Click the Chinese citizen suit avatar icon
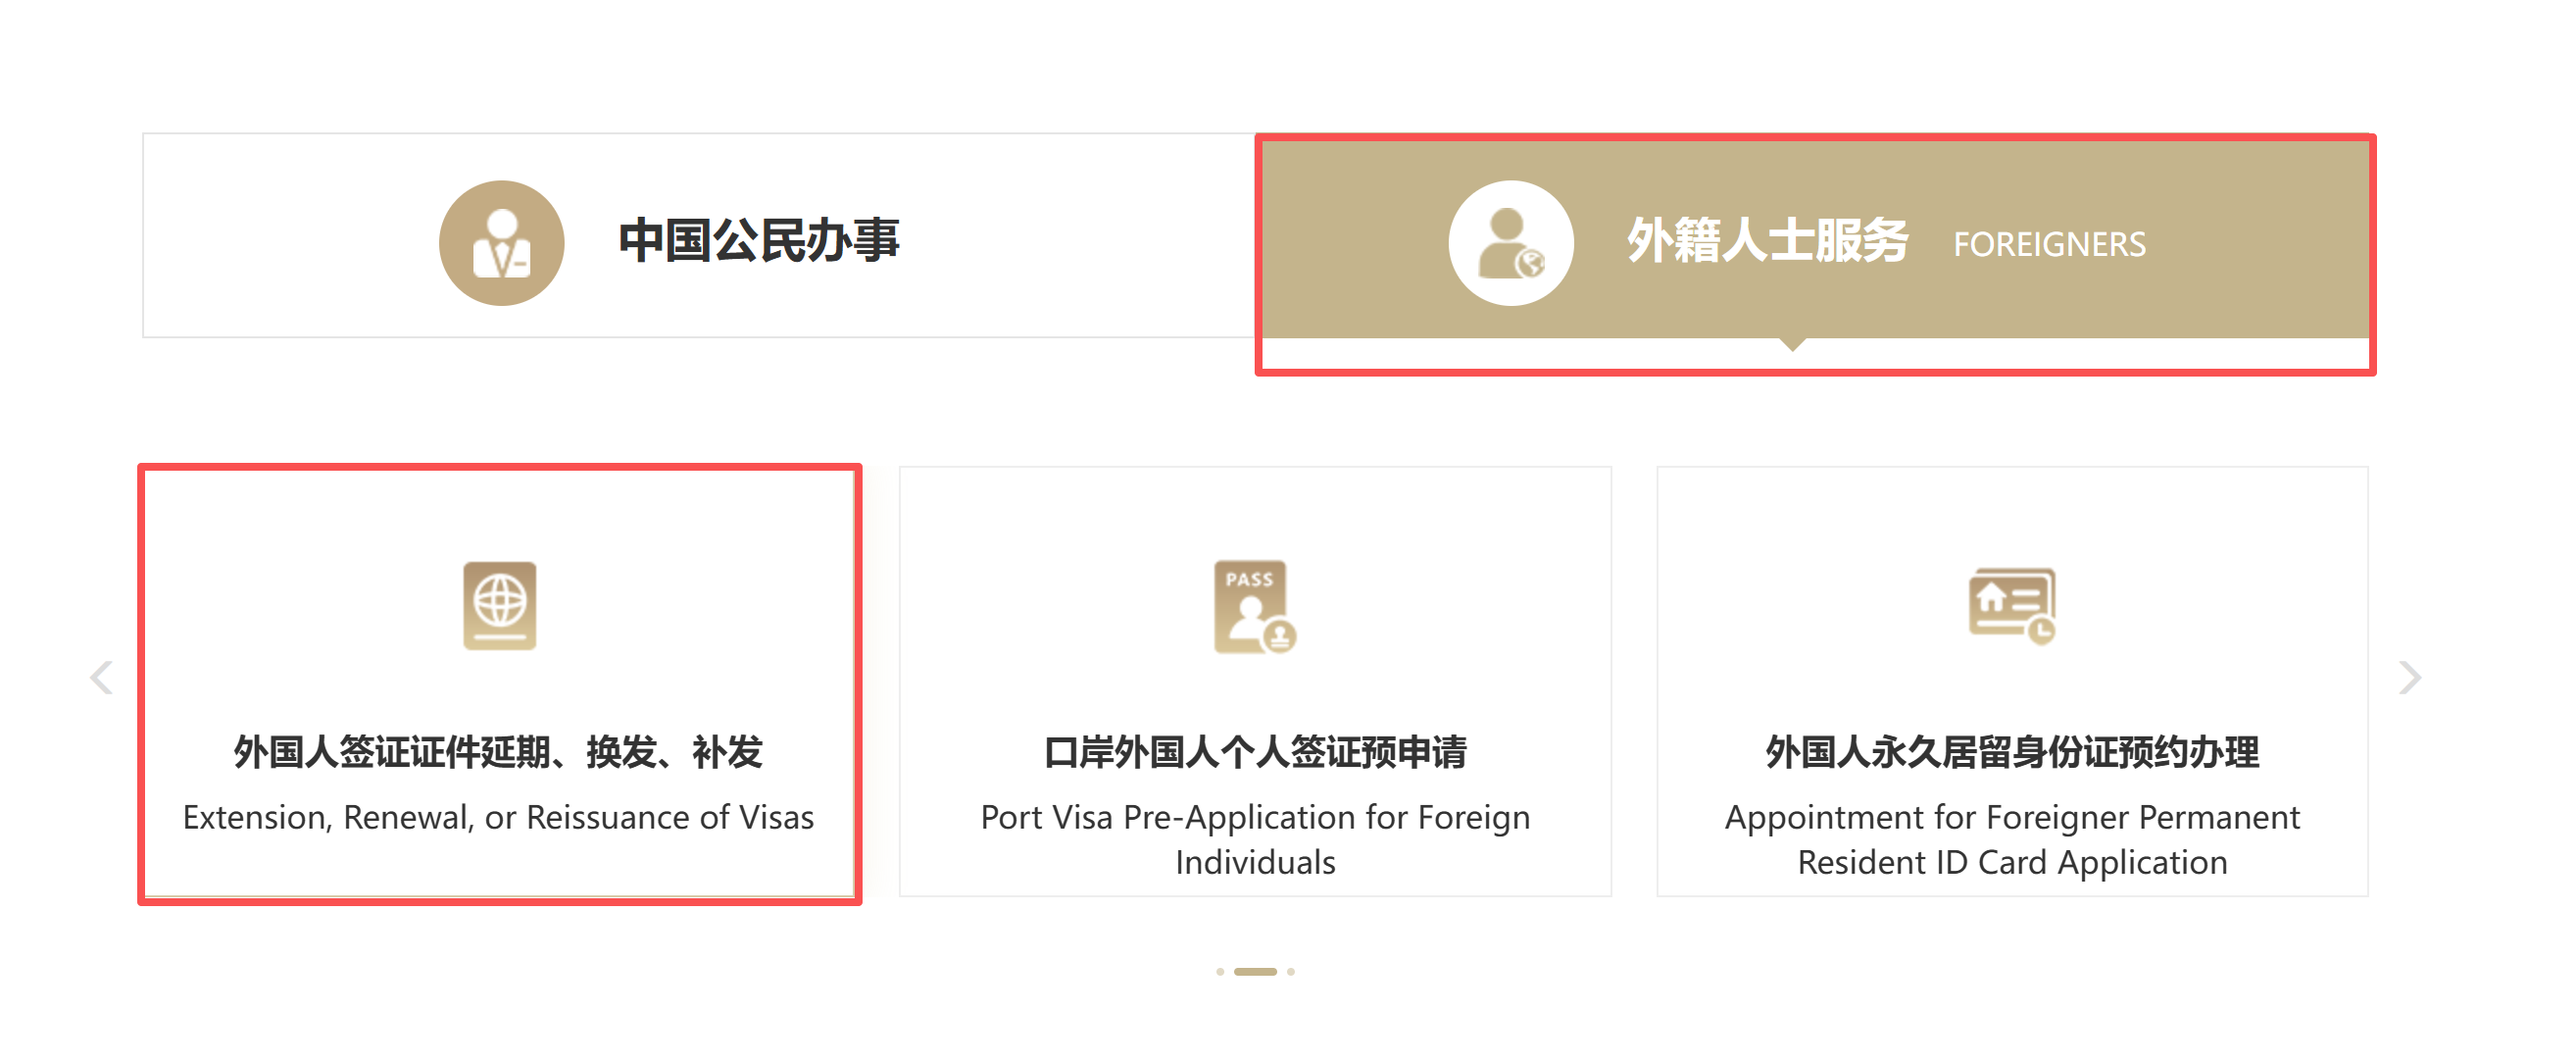 (501, 243)
